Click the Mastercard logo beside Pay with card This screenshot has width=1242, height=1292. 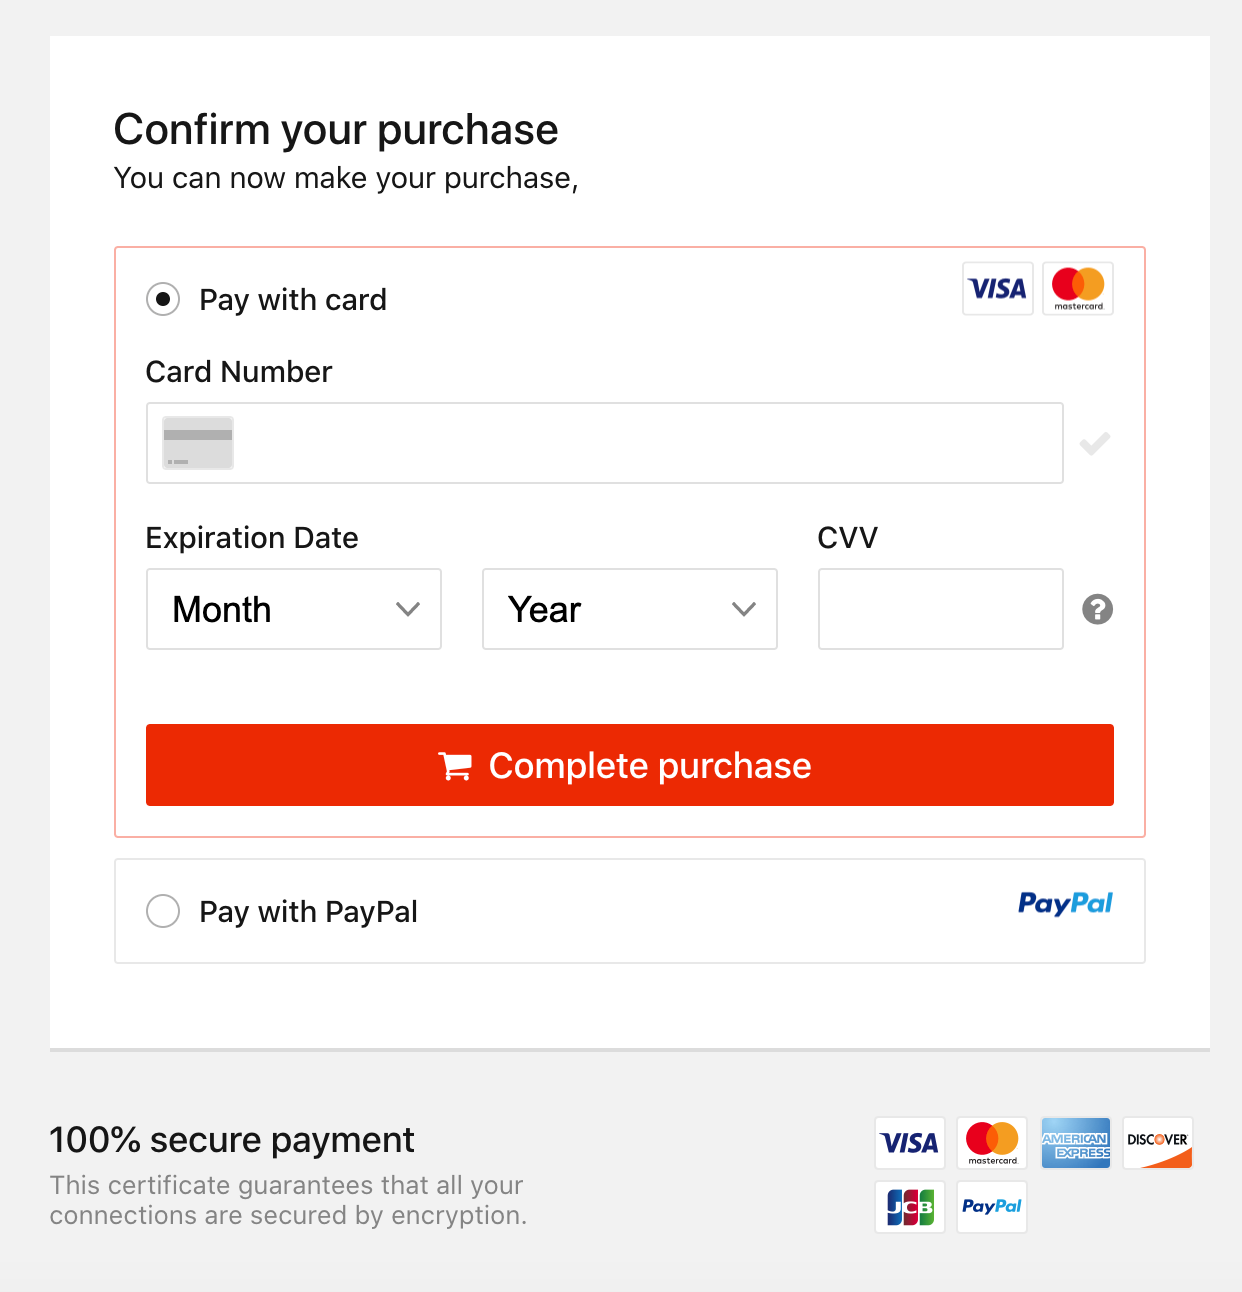click(x=1078, y=289)
